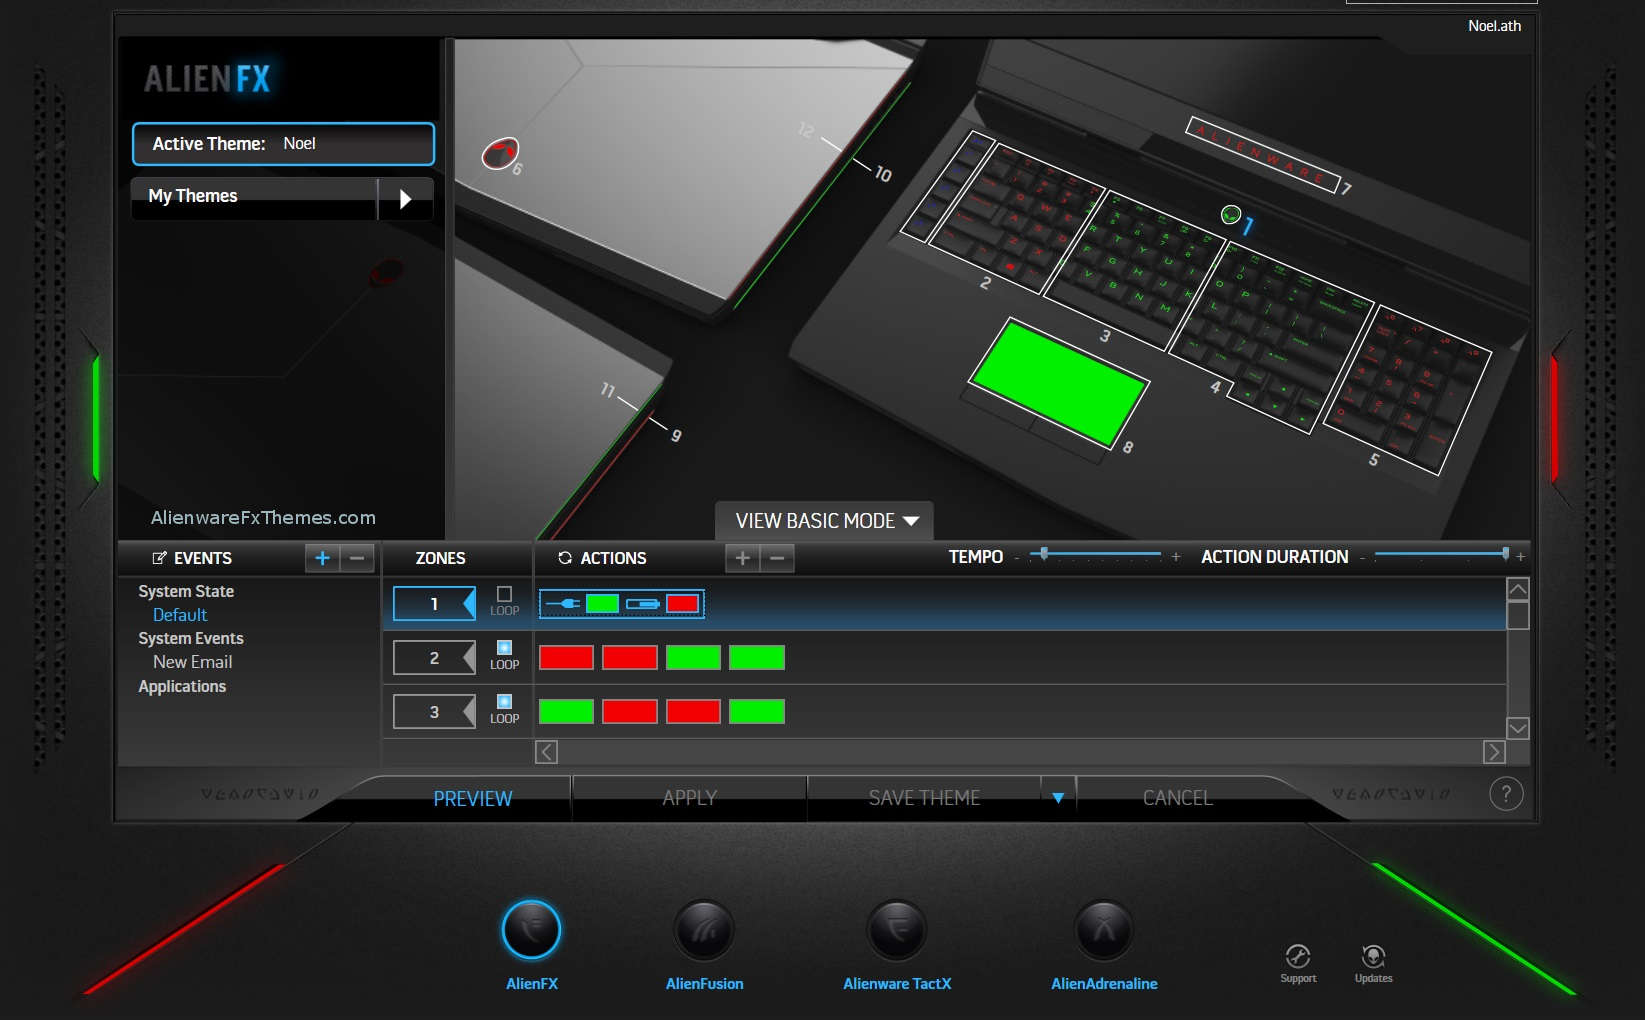
Task: Increase action duration with plus sign
Action: click(x=1520, y=557)
